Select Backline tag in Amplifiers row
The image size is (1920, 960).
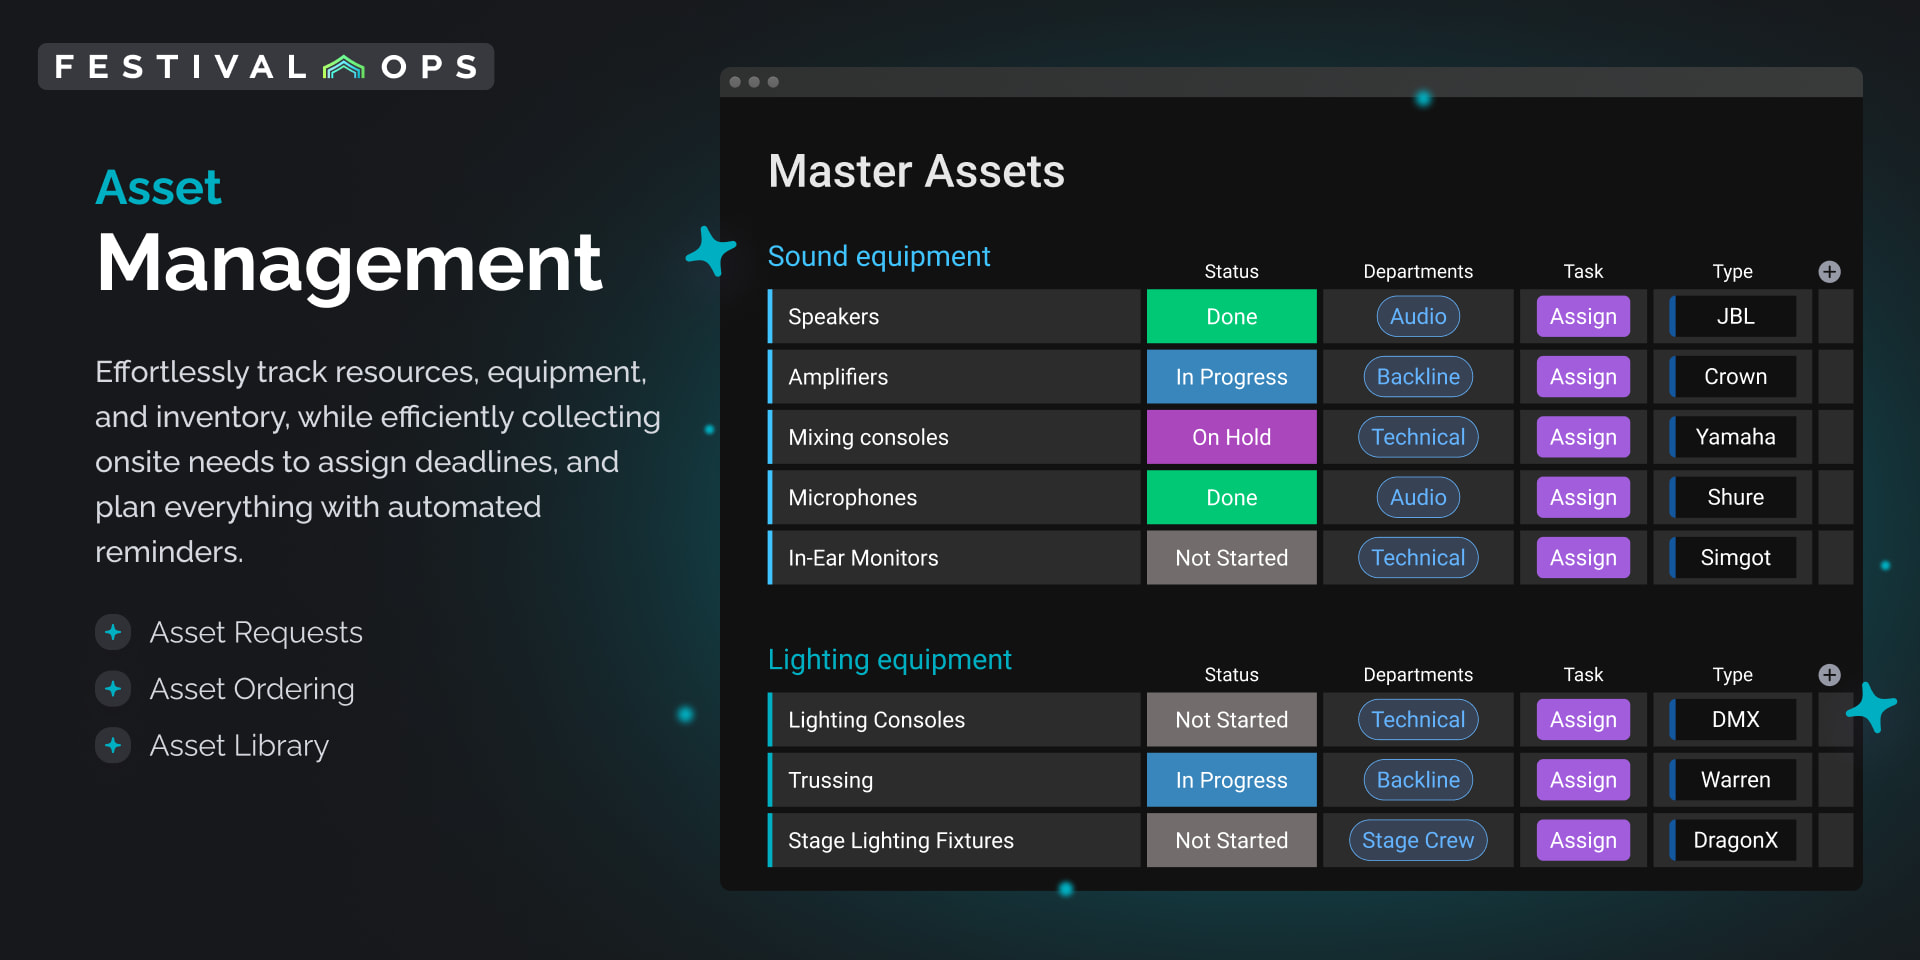pyautogui.click(x=1418, y=377)
